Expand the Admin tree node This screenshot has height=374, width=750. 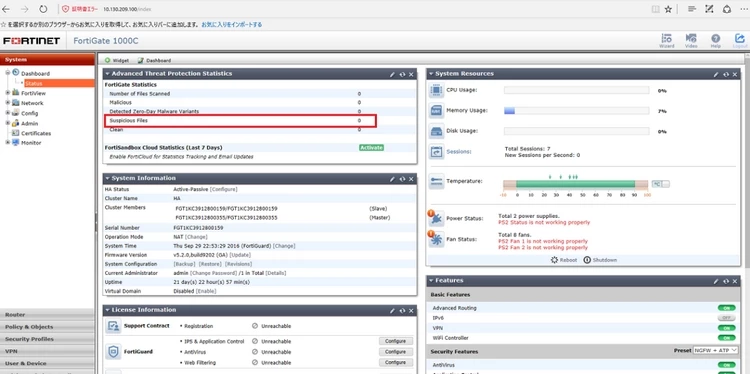[x=8, y=123]
